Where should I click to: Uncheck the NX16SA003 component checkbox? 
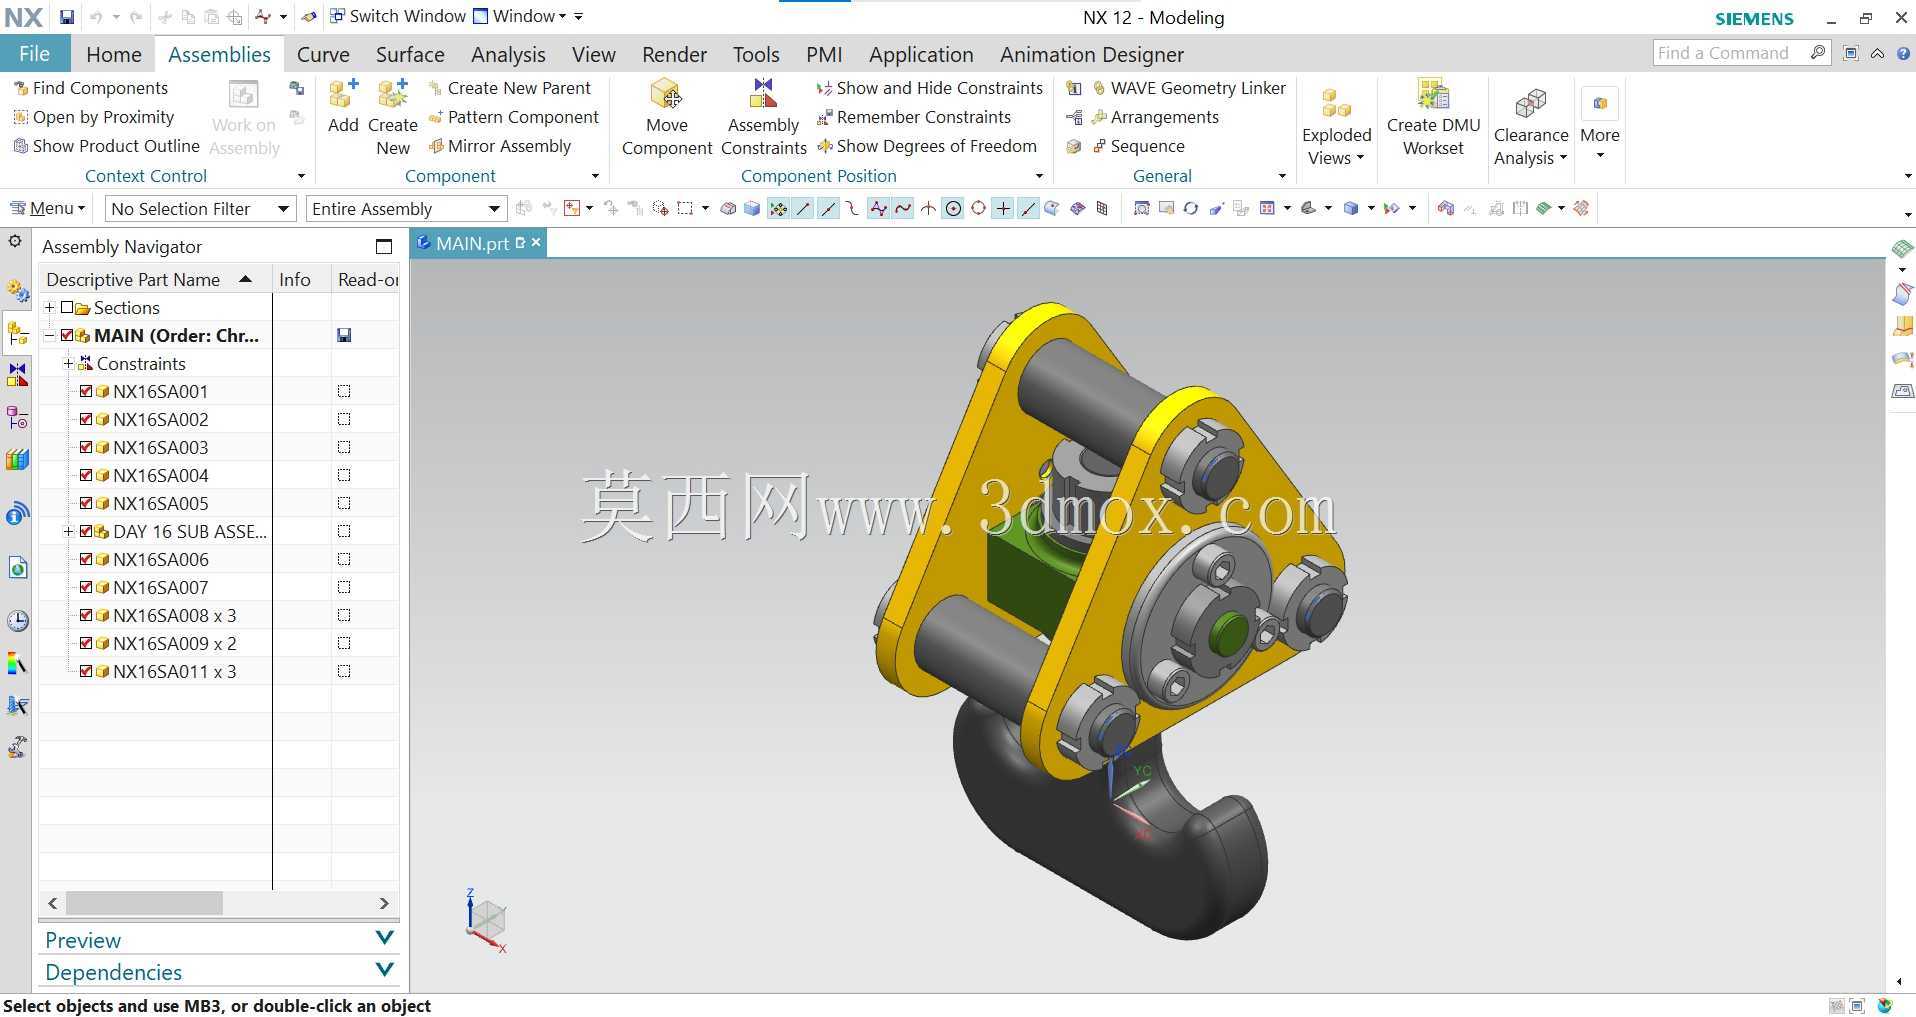(x=86, y=447)
